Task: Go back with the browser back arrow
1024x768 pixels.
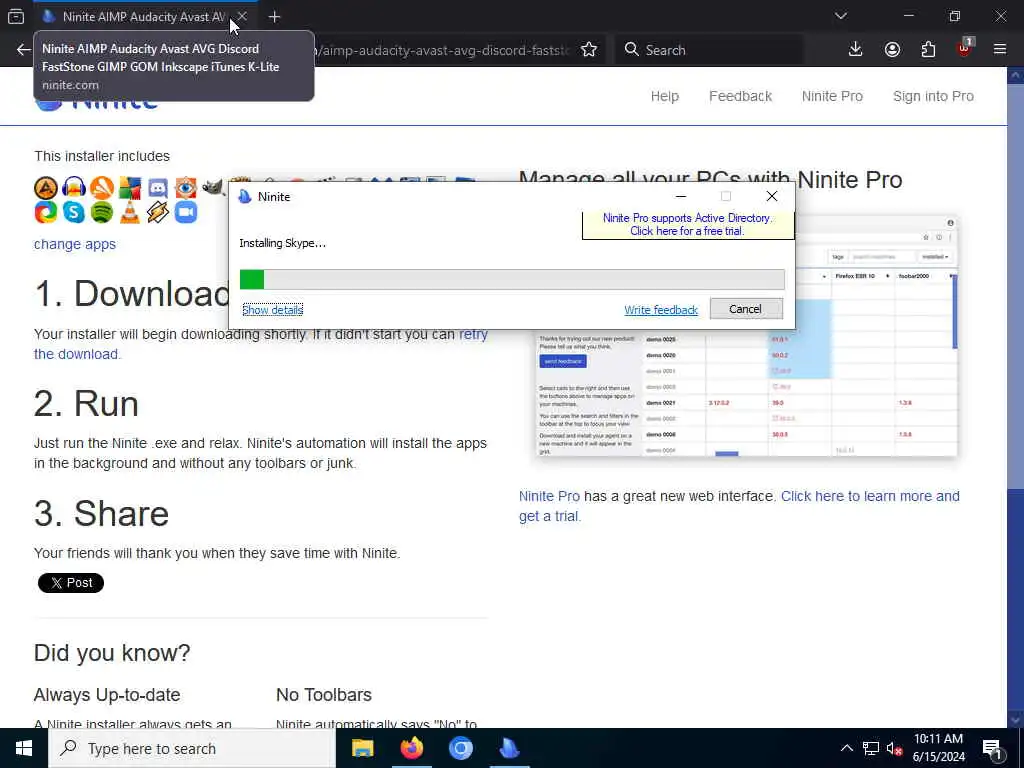Action: pos(24,50)
